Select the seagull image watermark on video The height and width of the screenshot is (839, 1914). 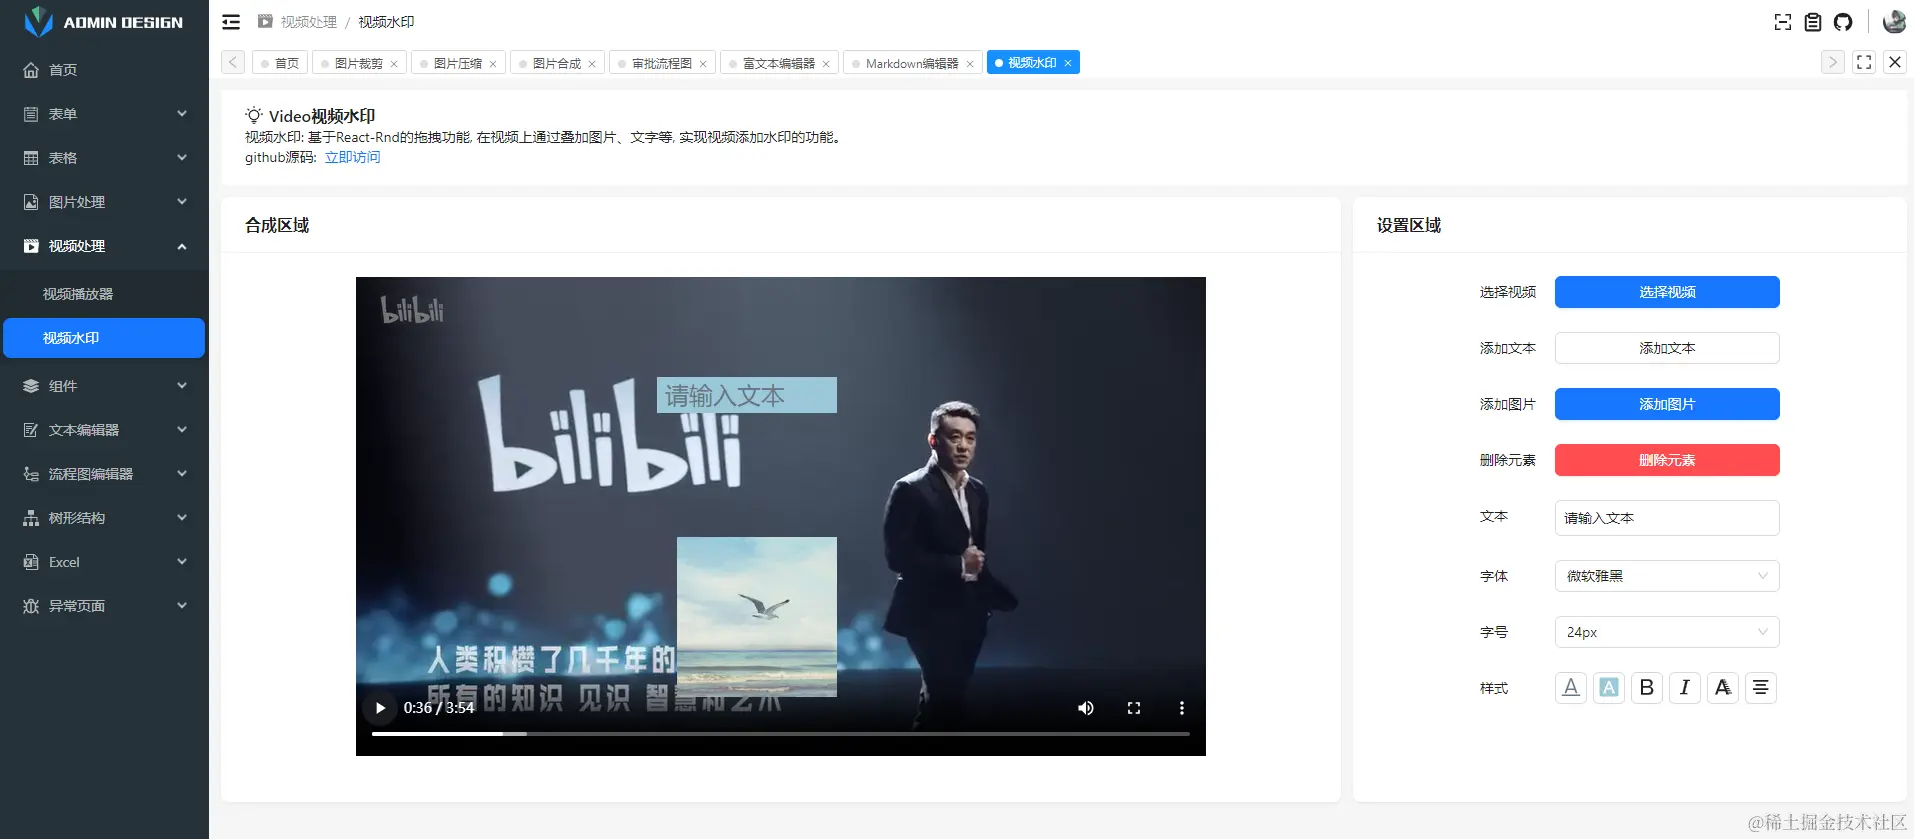[x=757, y=617]
